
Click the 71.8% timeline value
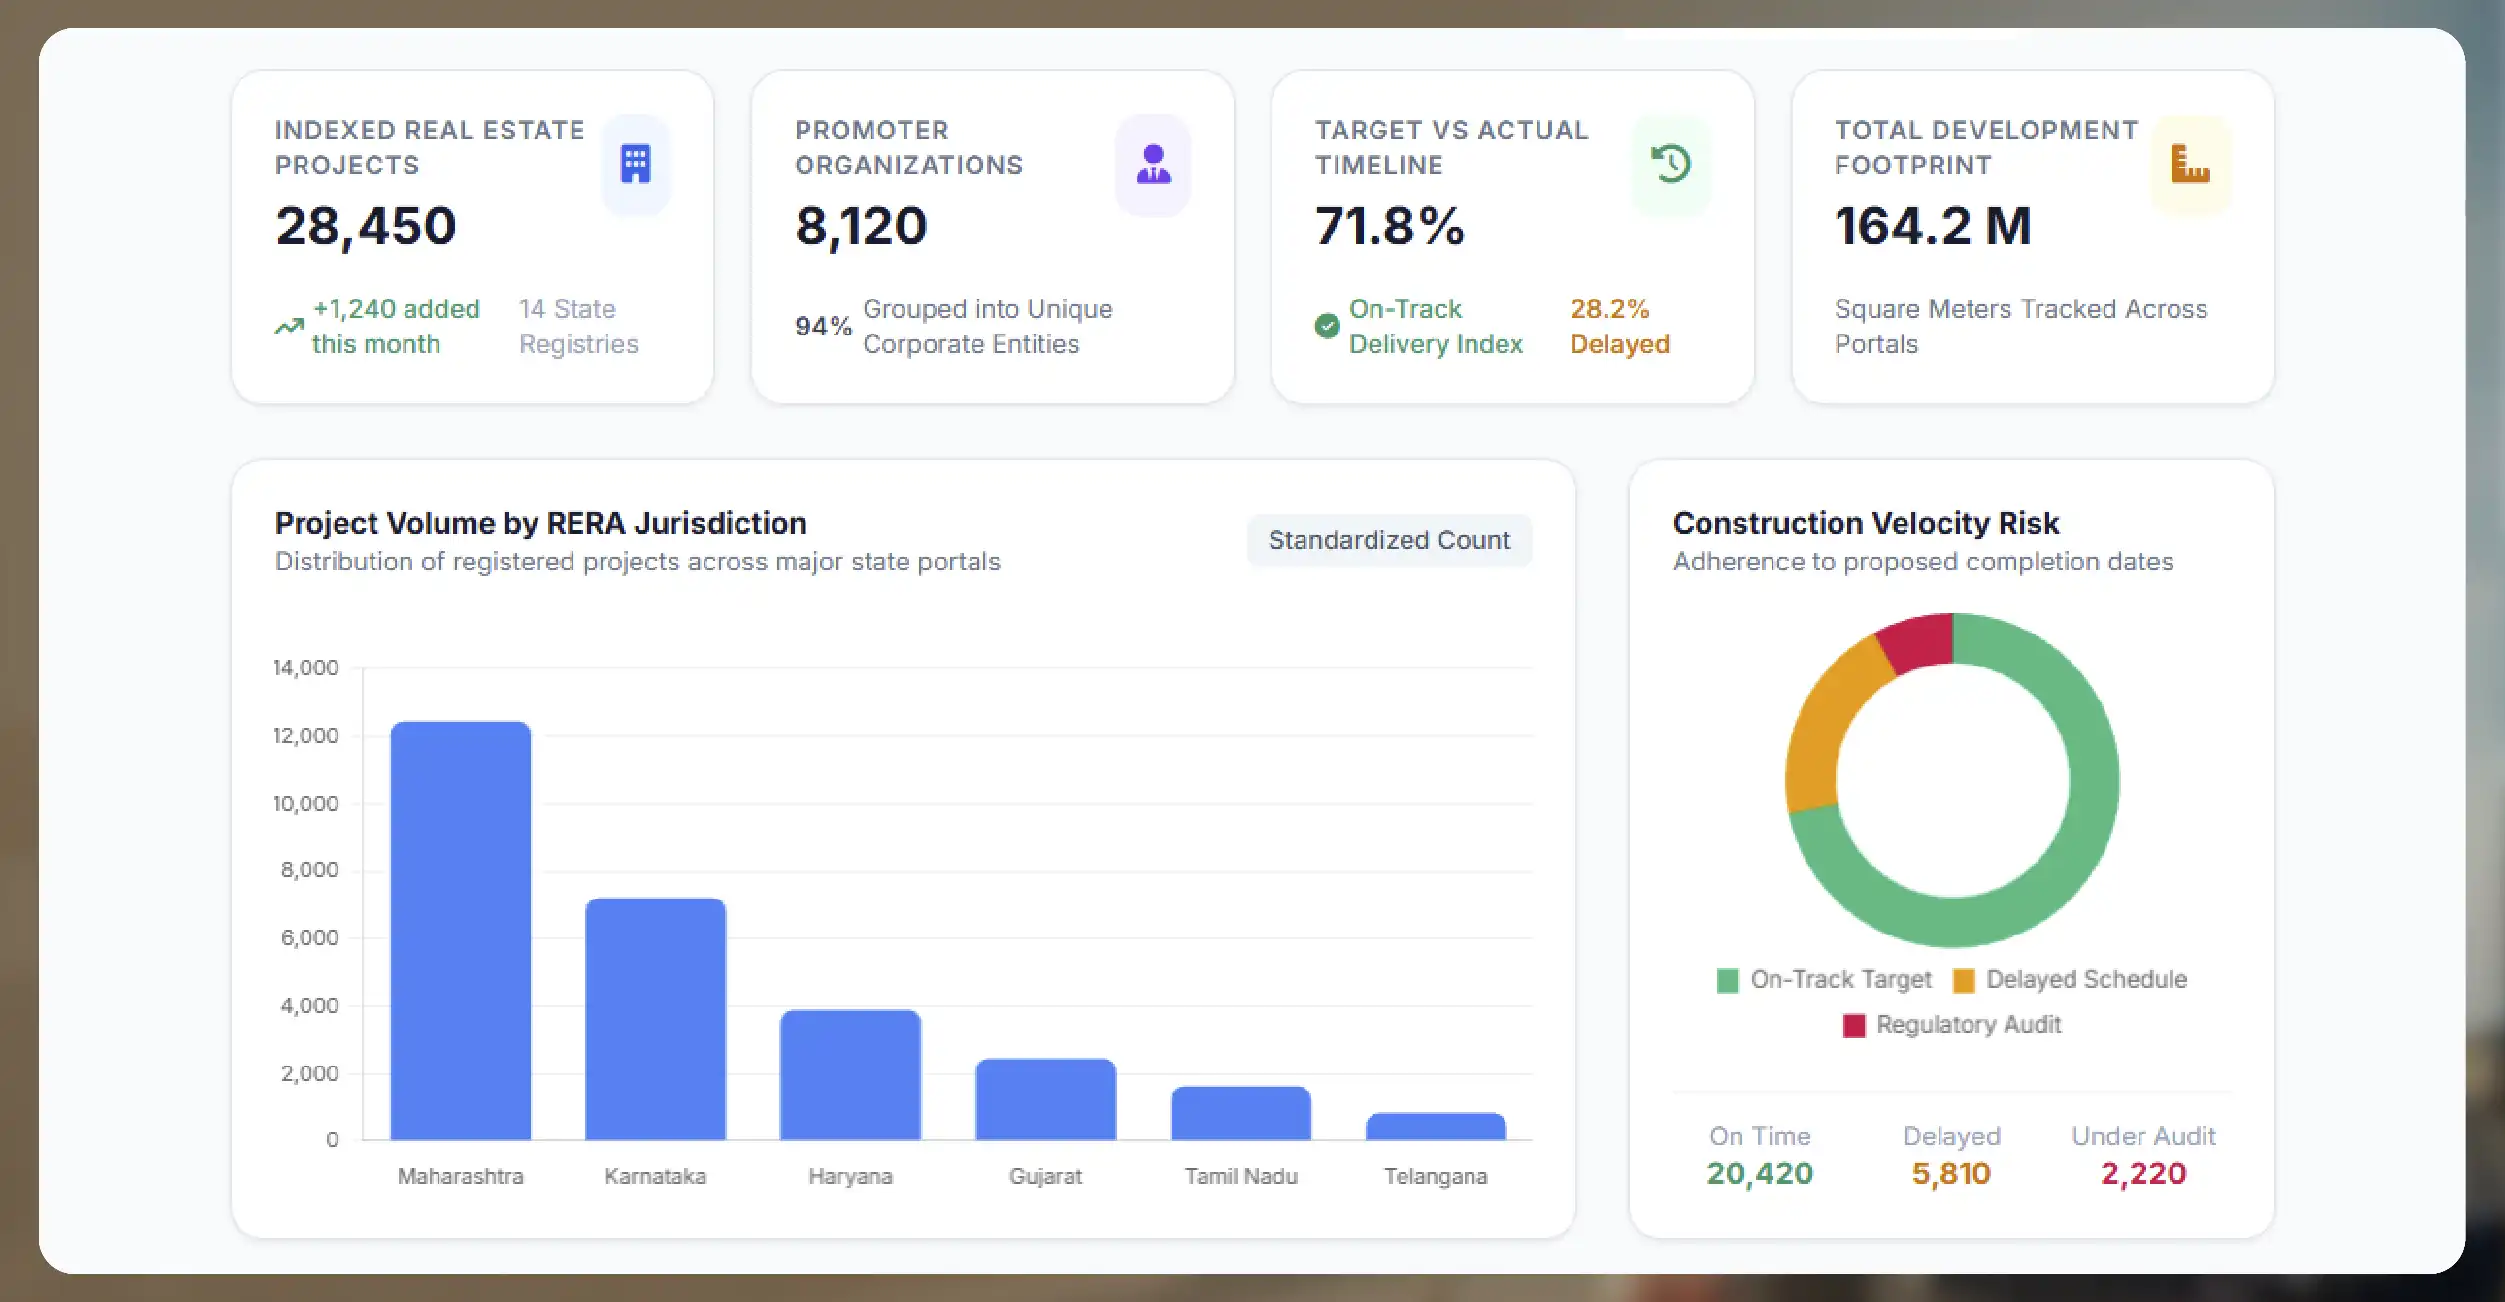click(1389, 226)
